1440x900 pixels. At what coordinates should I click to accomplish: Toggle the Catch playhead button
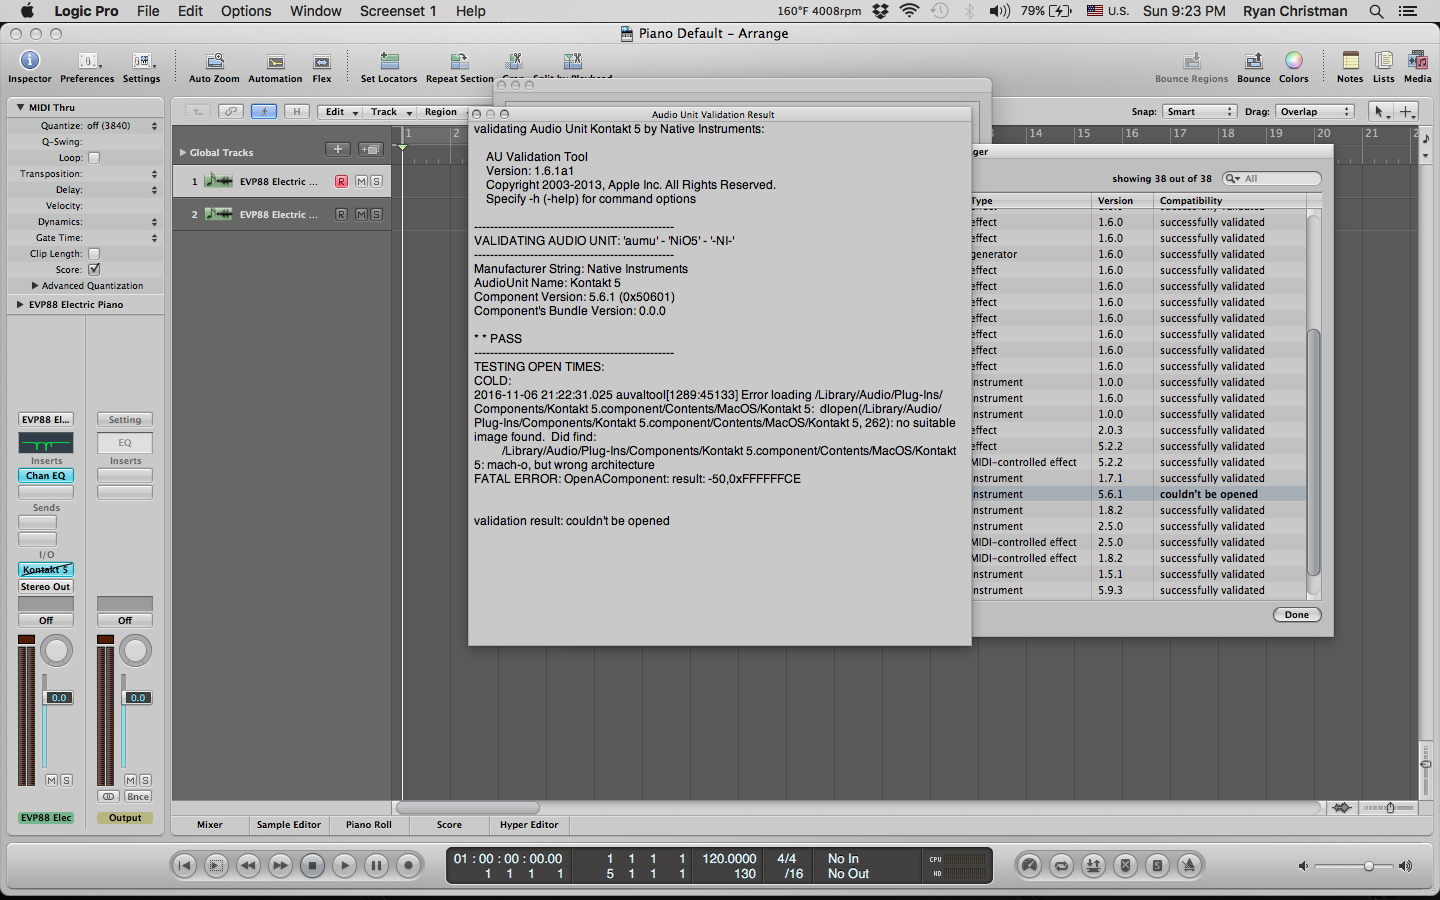(264, 112)
